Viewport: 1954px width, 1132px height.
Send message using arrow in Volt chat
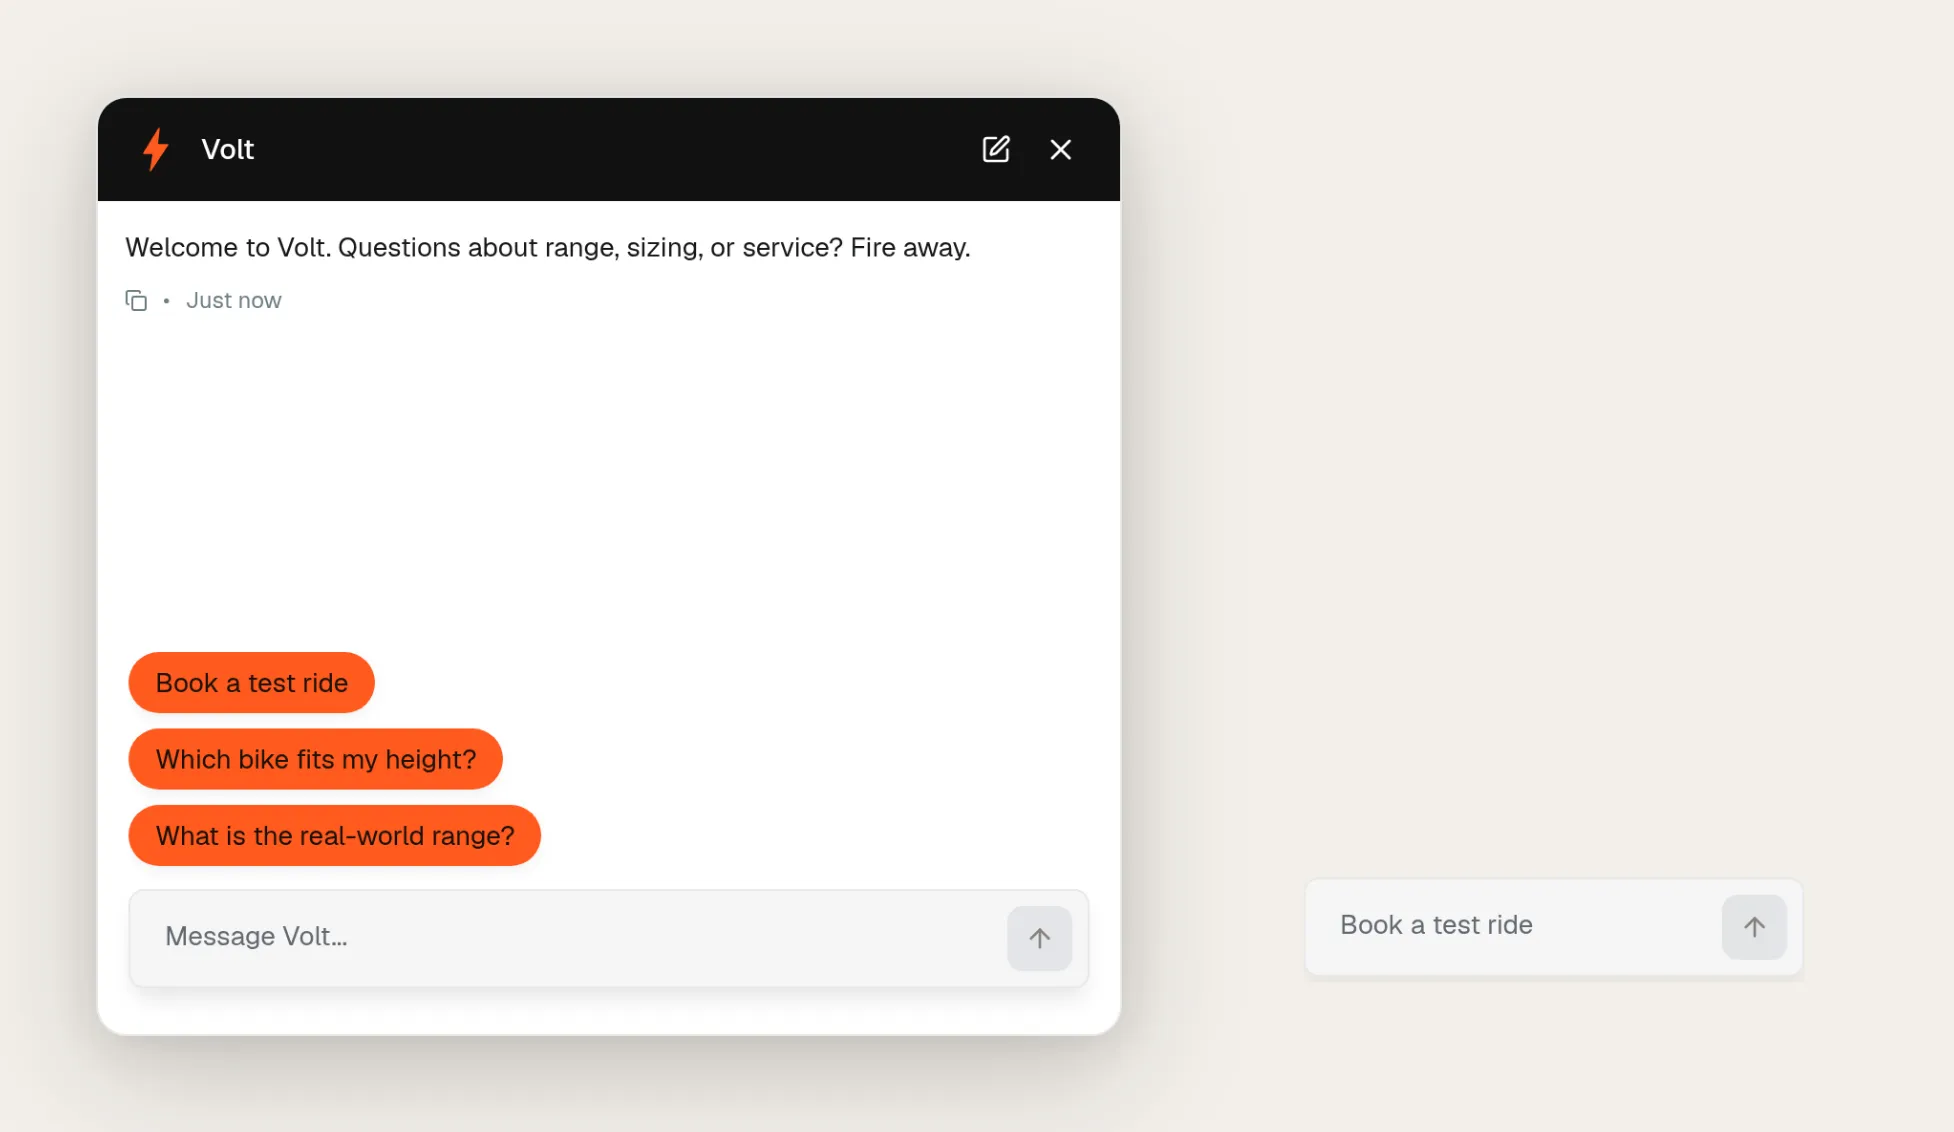point(1040,938)
